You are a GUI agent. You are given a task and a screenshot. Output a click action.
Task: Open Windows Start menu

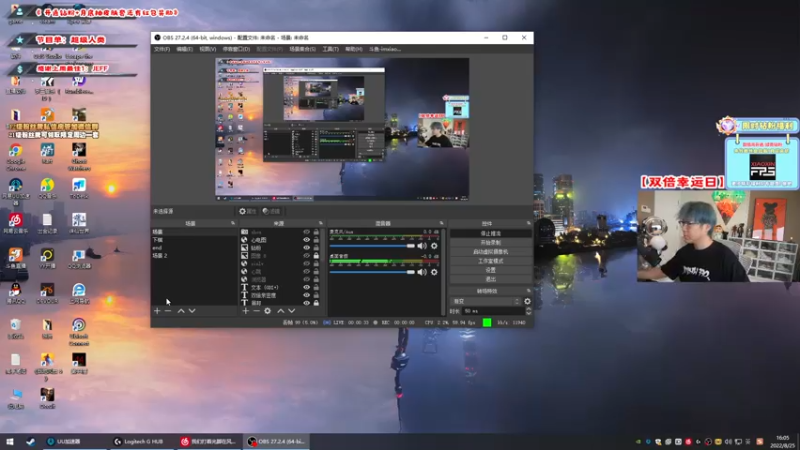click(10, 441)
